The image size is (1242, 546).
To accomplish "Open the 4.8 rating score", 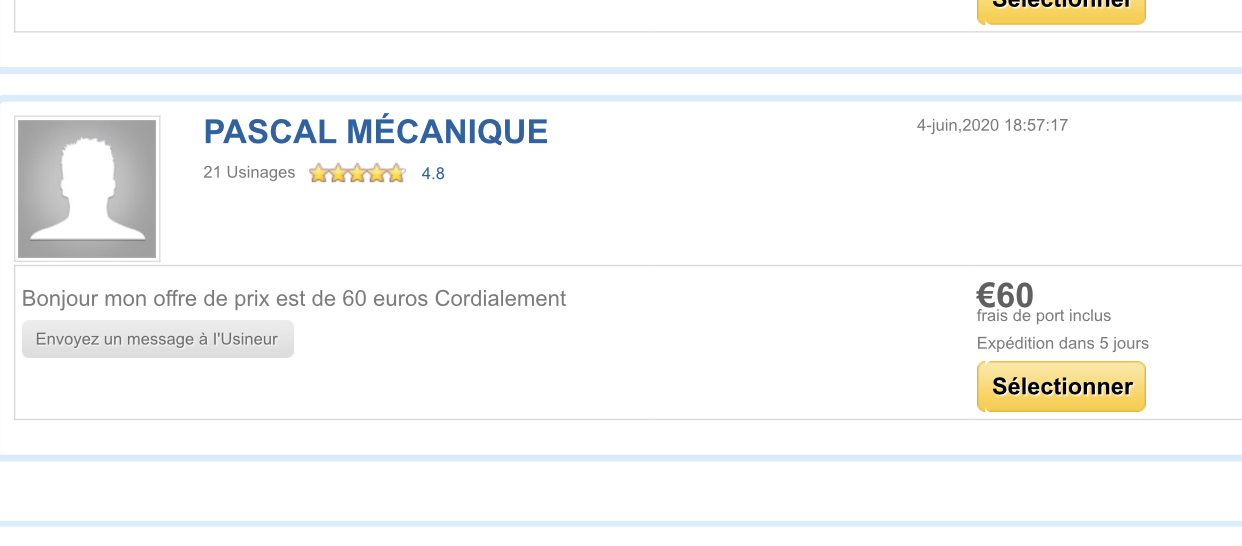I will coord(433,173).
